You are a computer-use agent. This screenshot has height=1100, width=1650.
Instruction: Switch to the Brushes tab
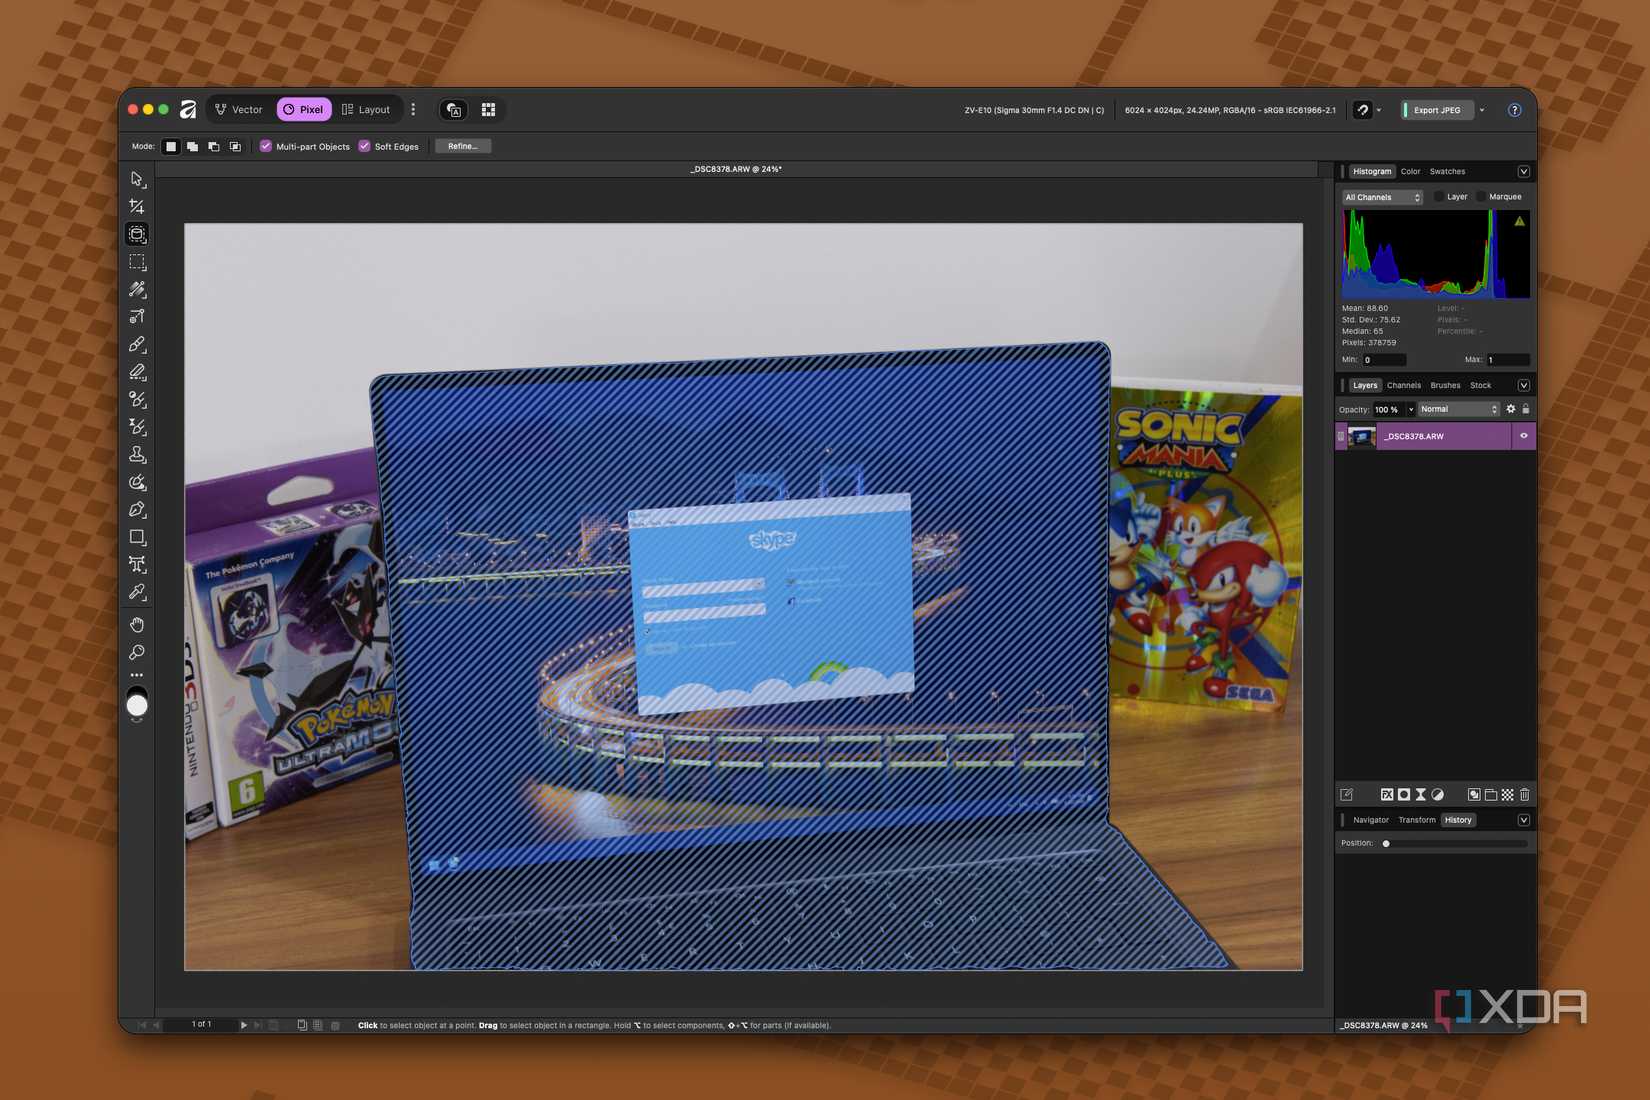pos(1445,385)
